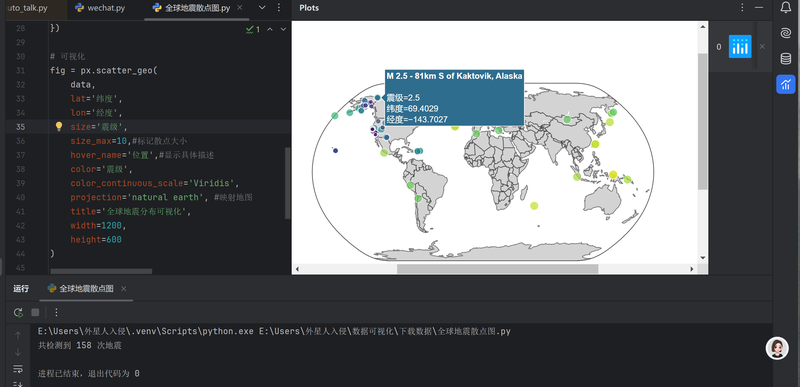The width and height of the screenshot is (800, 387).
Task: Open the inspections widget showing 1 warning
Action: [253, 30]
